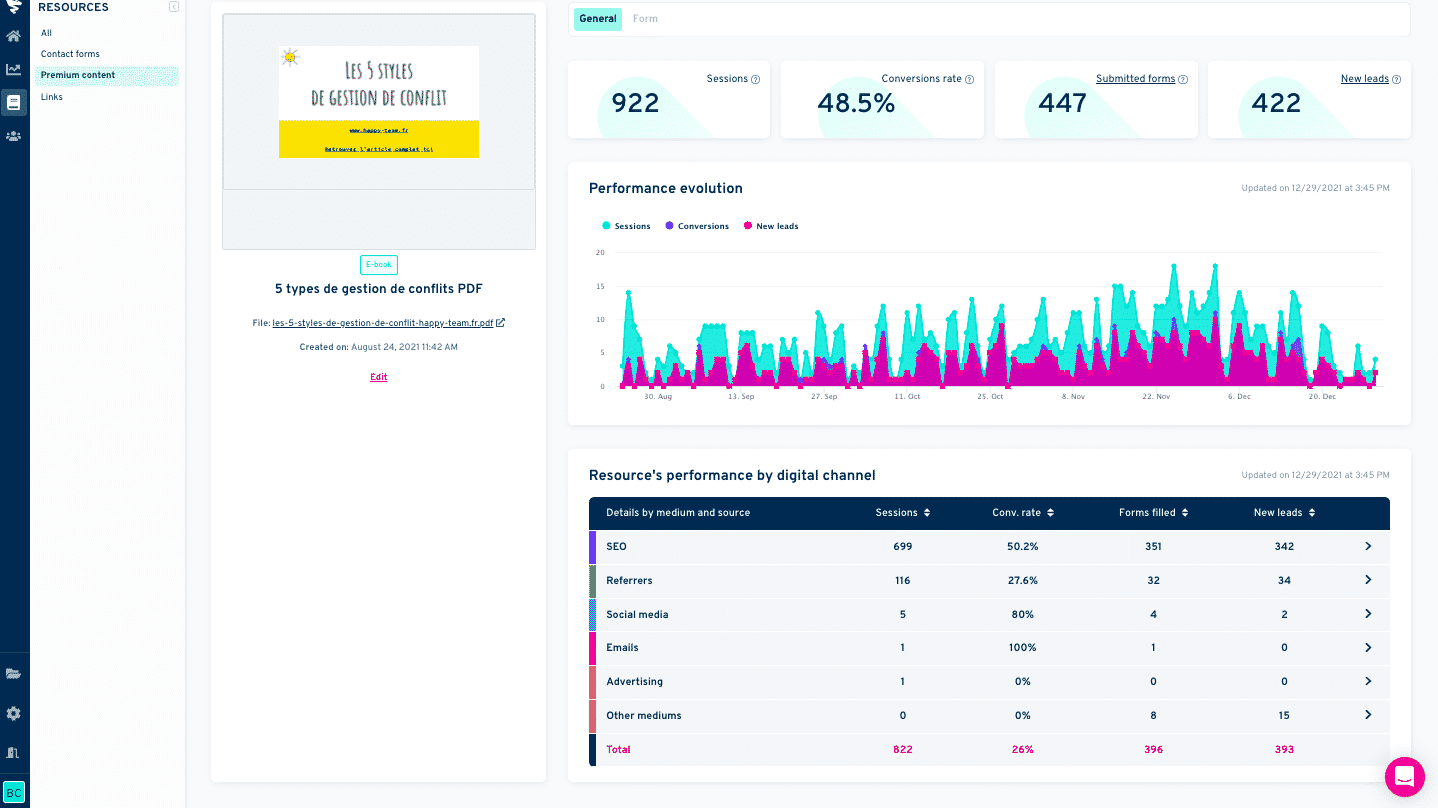Expand the Social media row details
Viewport: 1438px width, 808px height.
[x=1368, y=614]
